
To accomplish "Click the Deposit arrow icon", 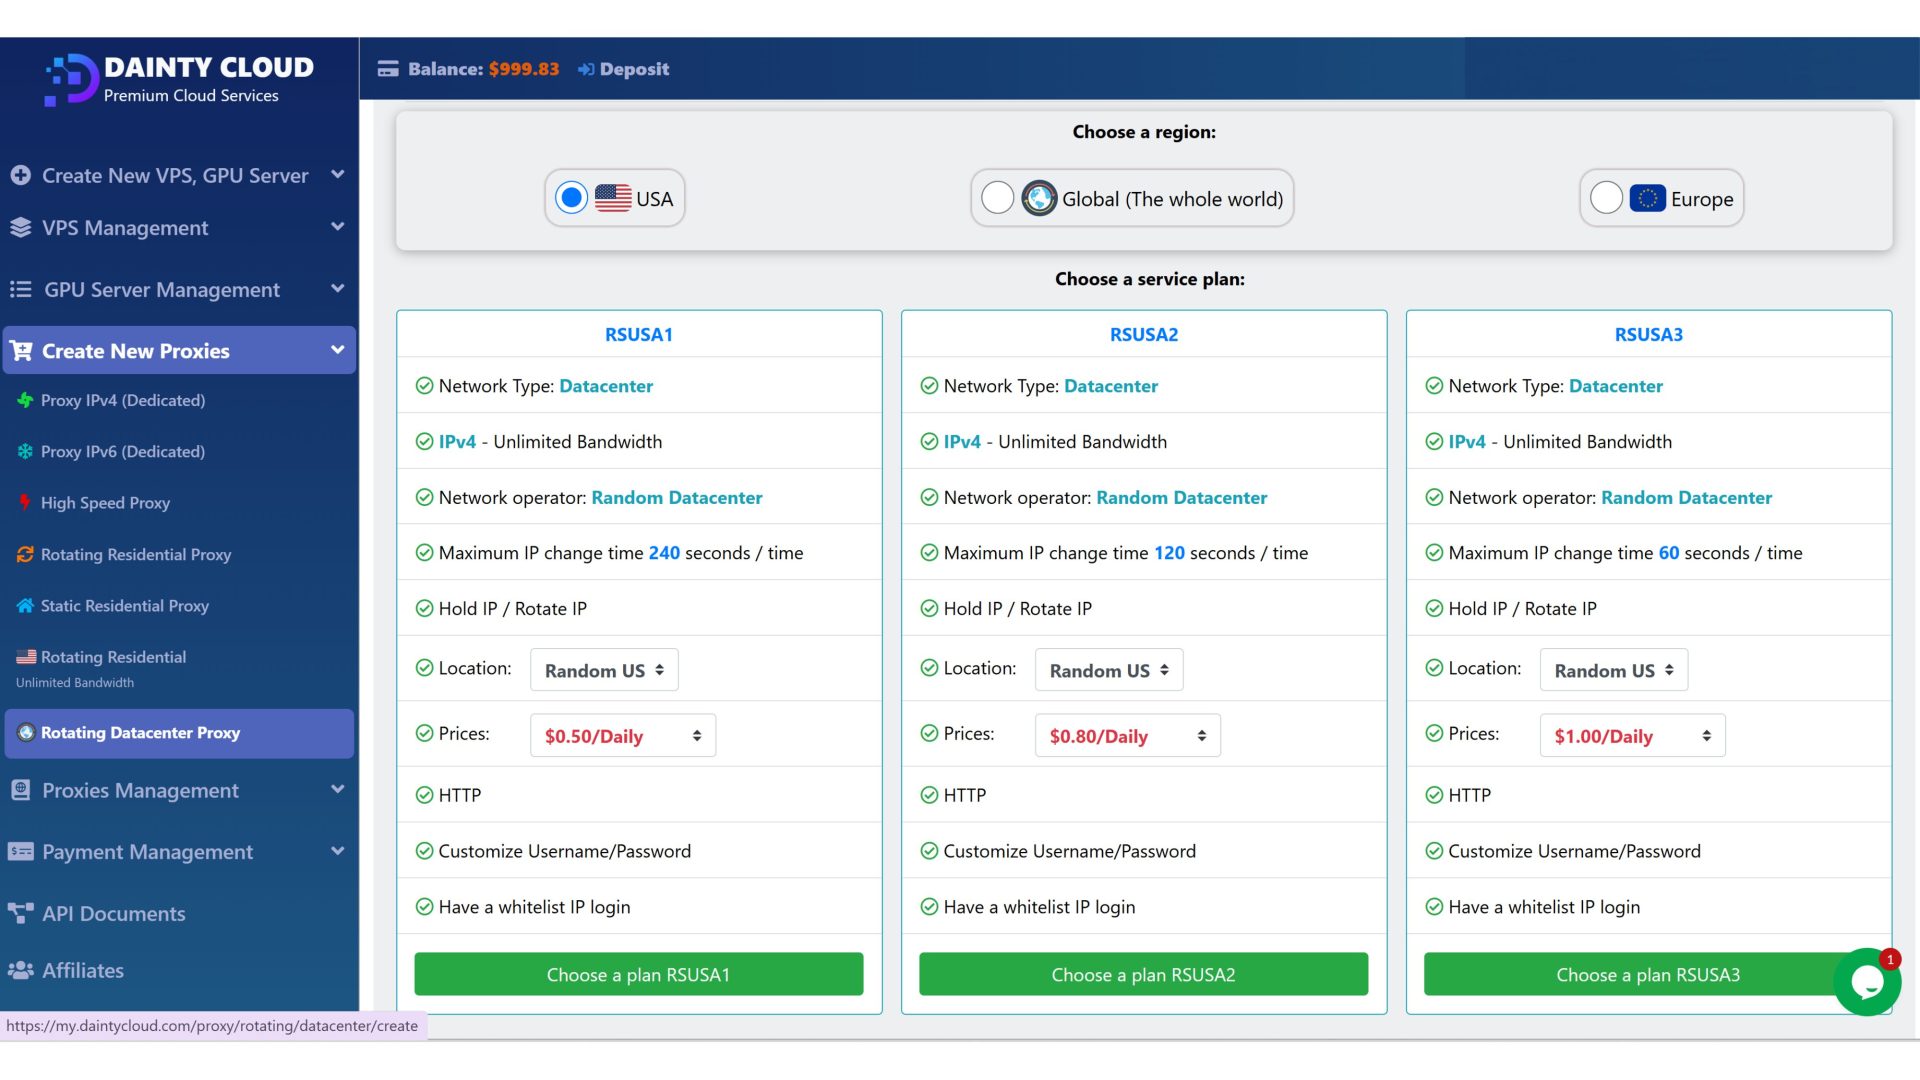I will tap(586, 69).
